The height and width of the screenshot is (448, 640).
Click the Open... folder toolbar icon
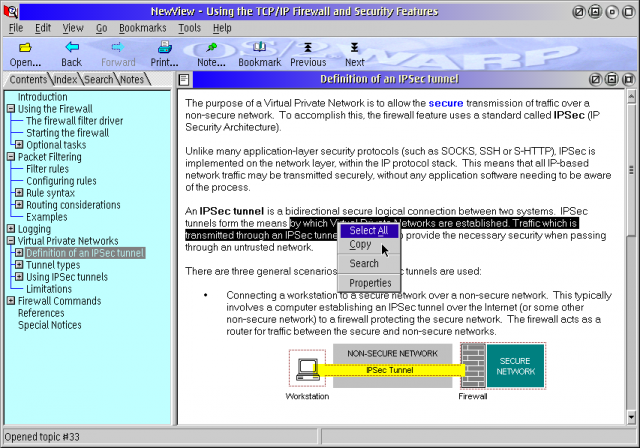(25, 48)
